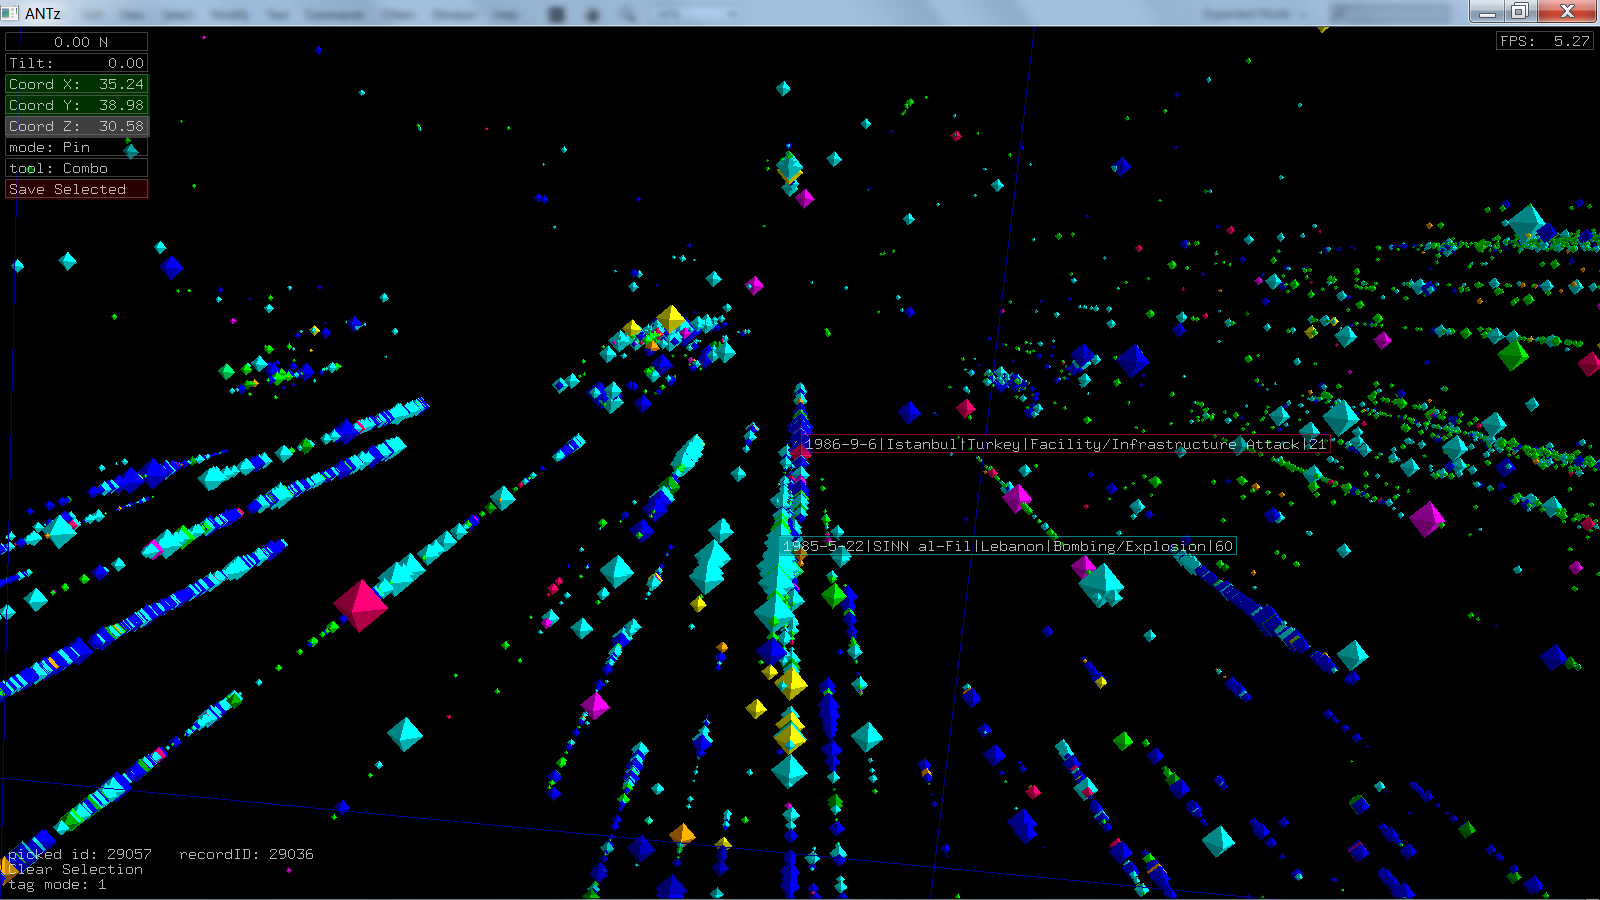Pick the orange glyph near bottom center
The width and height of the screenshot is (1600, 900).
(682, 833)
